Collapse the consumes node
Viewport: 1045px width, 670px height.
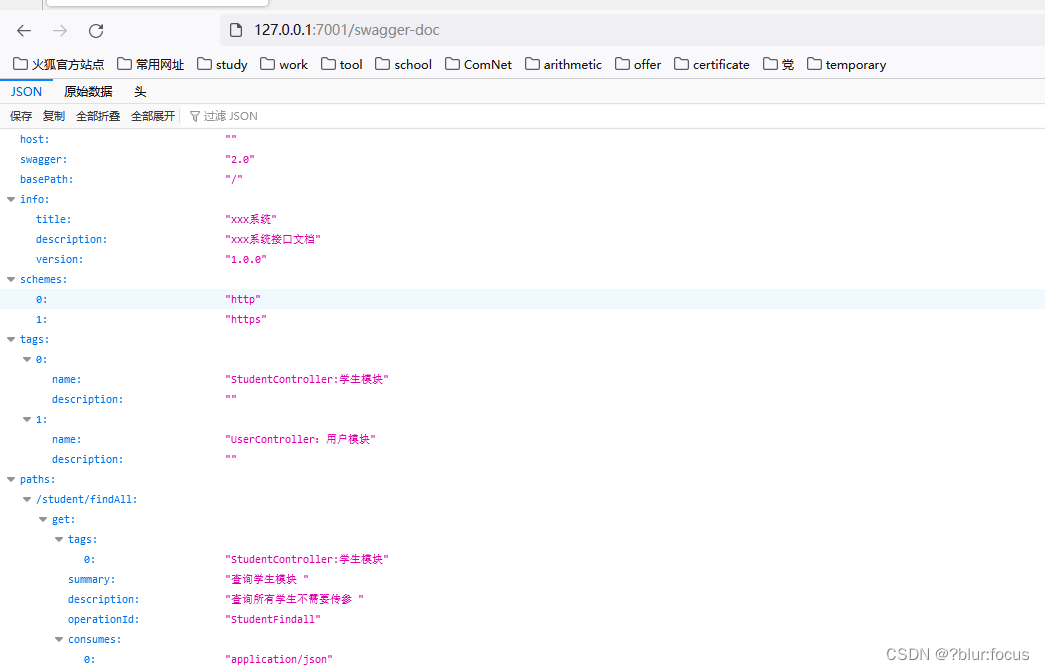tap(59, 639)
